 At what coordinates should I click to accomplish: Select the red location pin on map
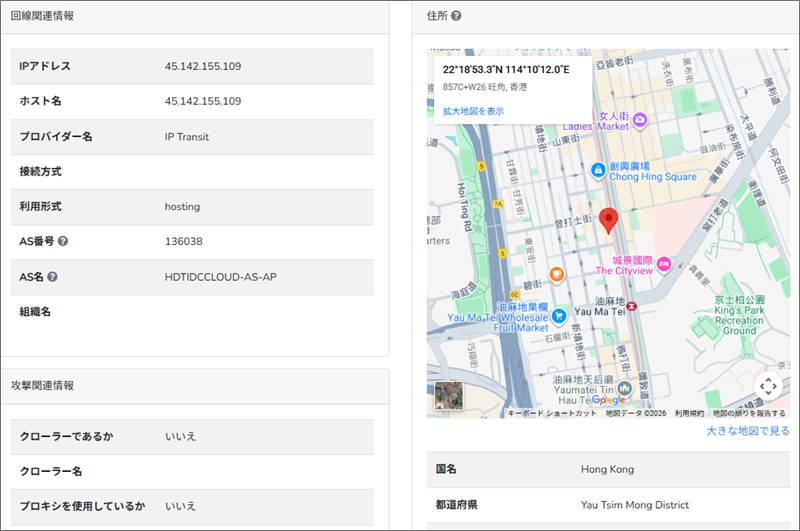pos(609,220)
